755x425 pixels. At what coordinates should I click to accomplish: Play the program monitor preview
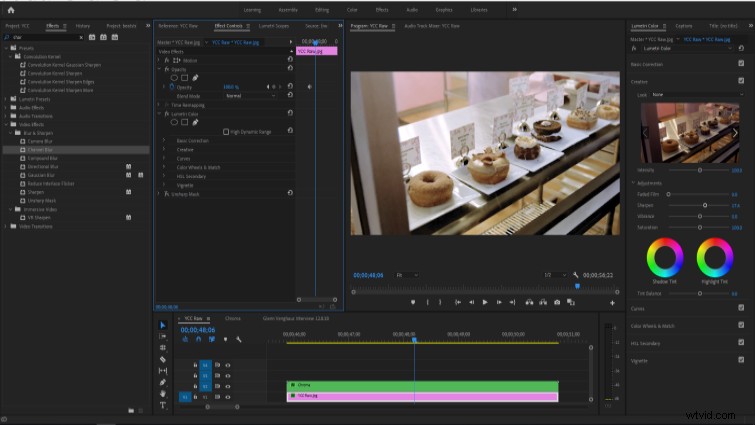click(485, 302)
